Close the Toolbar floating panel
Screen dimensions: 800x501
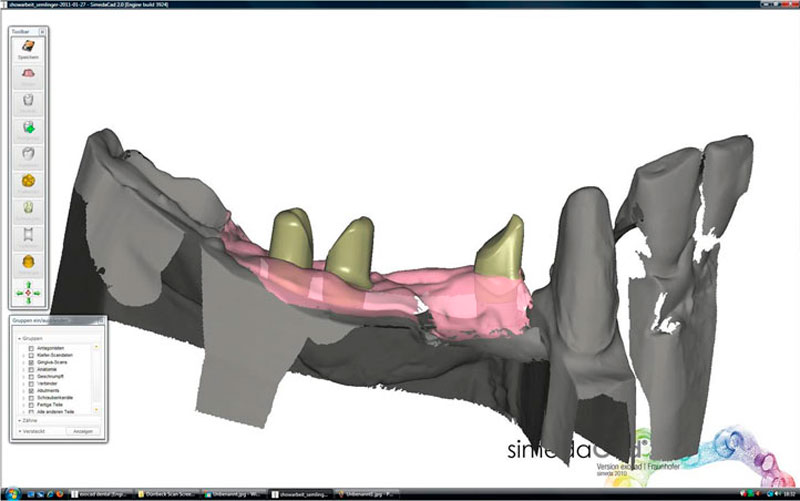point(43,32)
